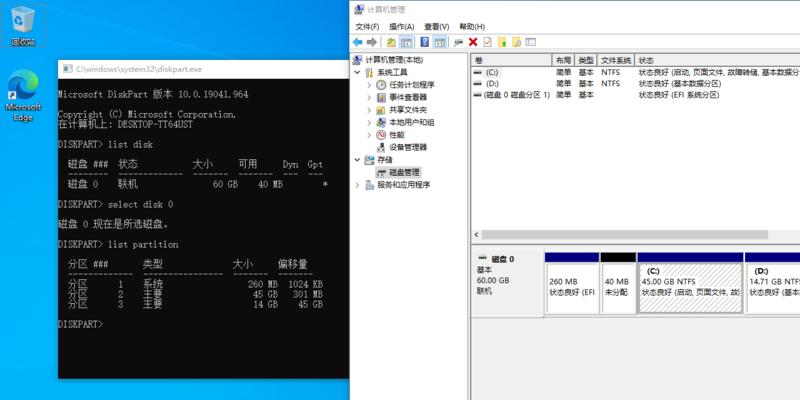Open the 操作(A) menu

click(x=402, y=27)
